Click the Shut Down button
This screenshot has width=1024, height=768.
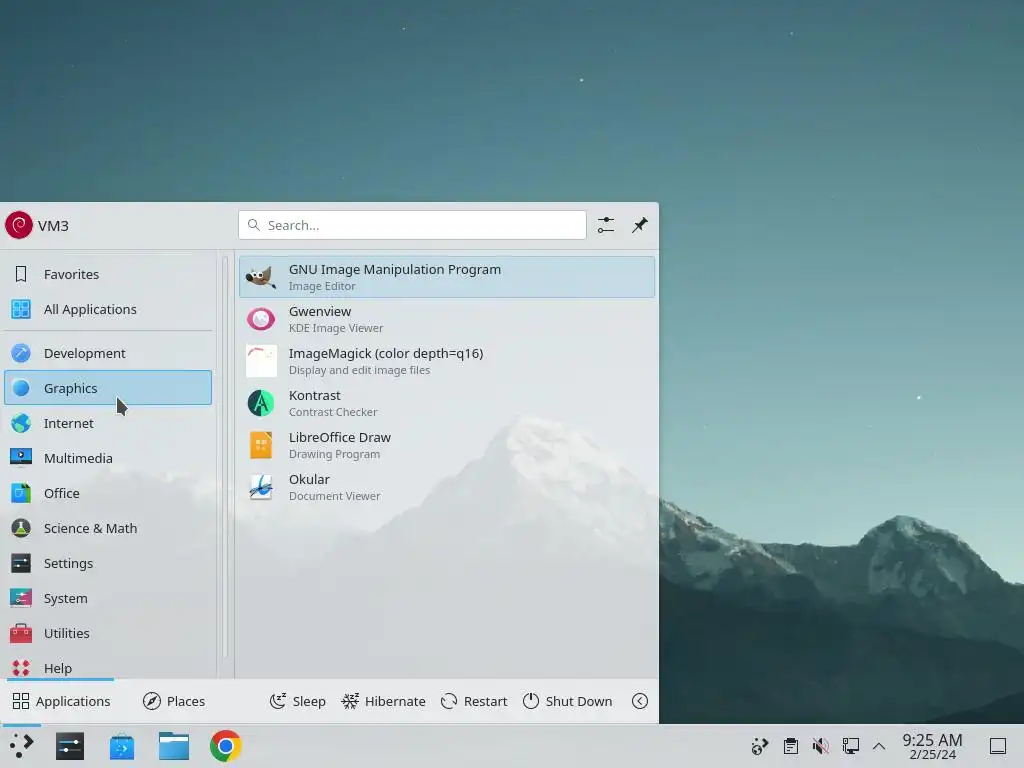coord(568,701)
